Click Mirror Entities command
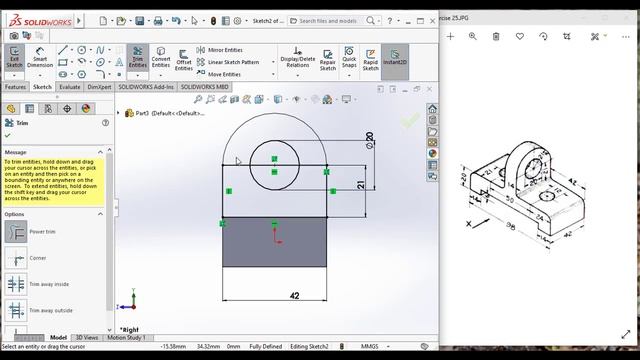The height and width of the screenshot is (360, 640). pyautogui.click(x=220, y=50)
